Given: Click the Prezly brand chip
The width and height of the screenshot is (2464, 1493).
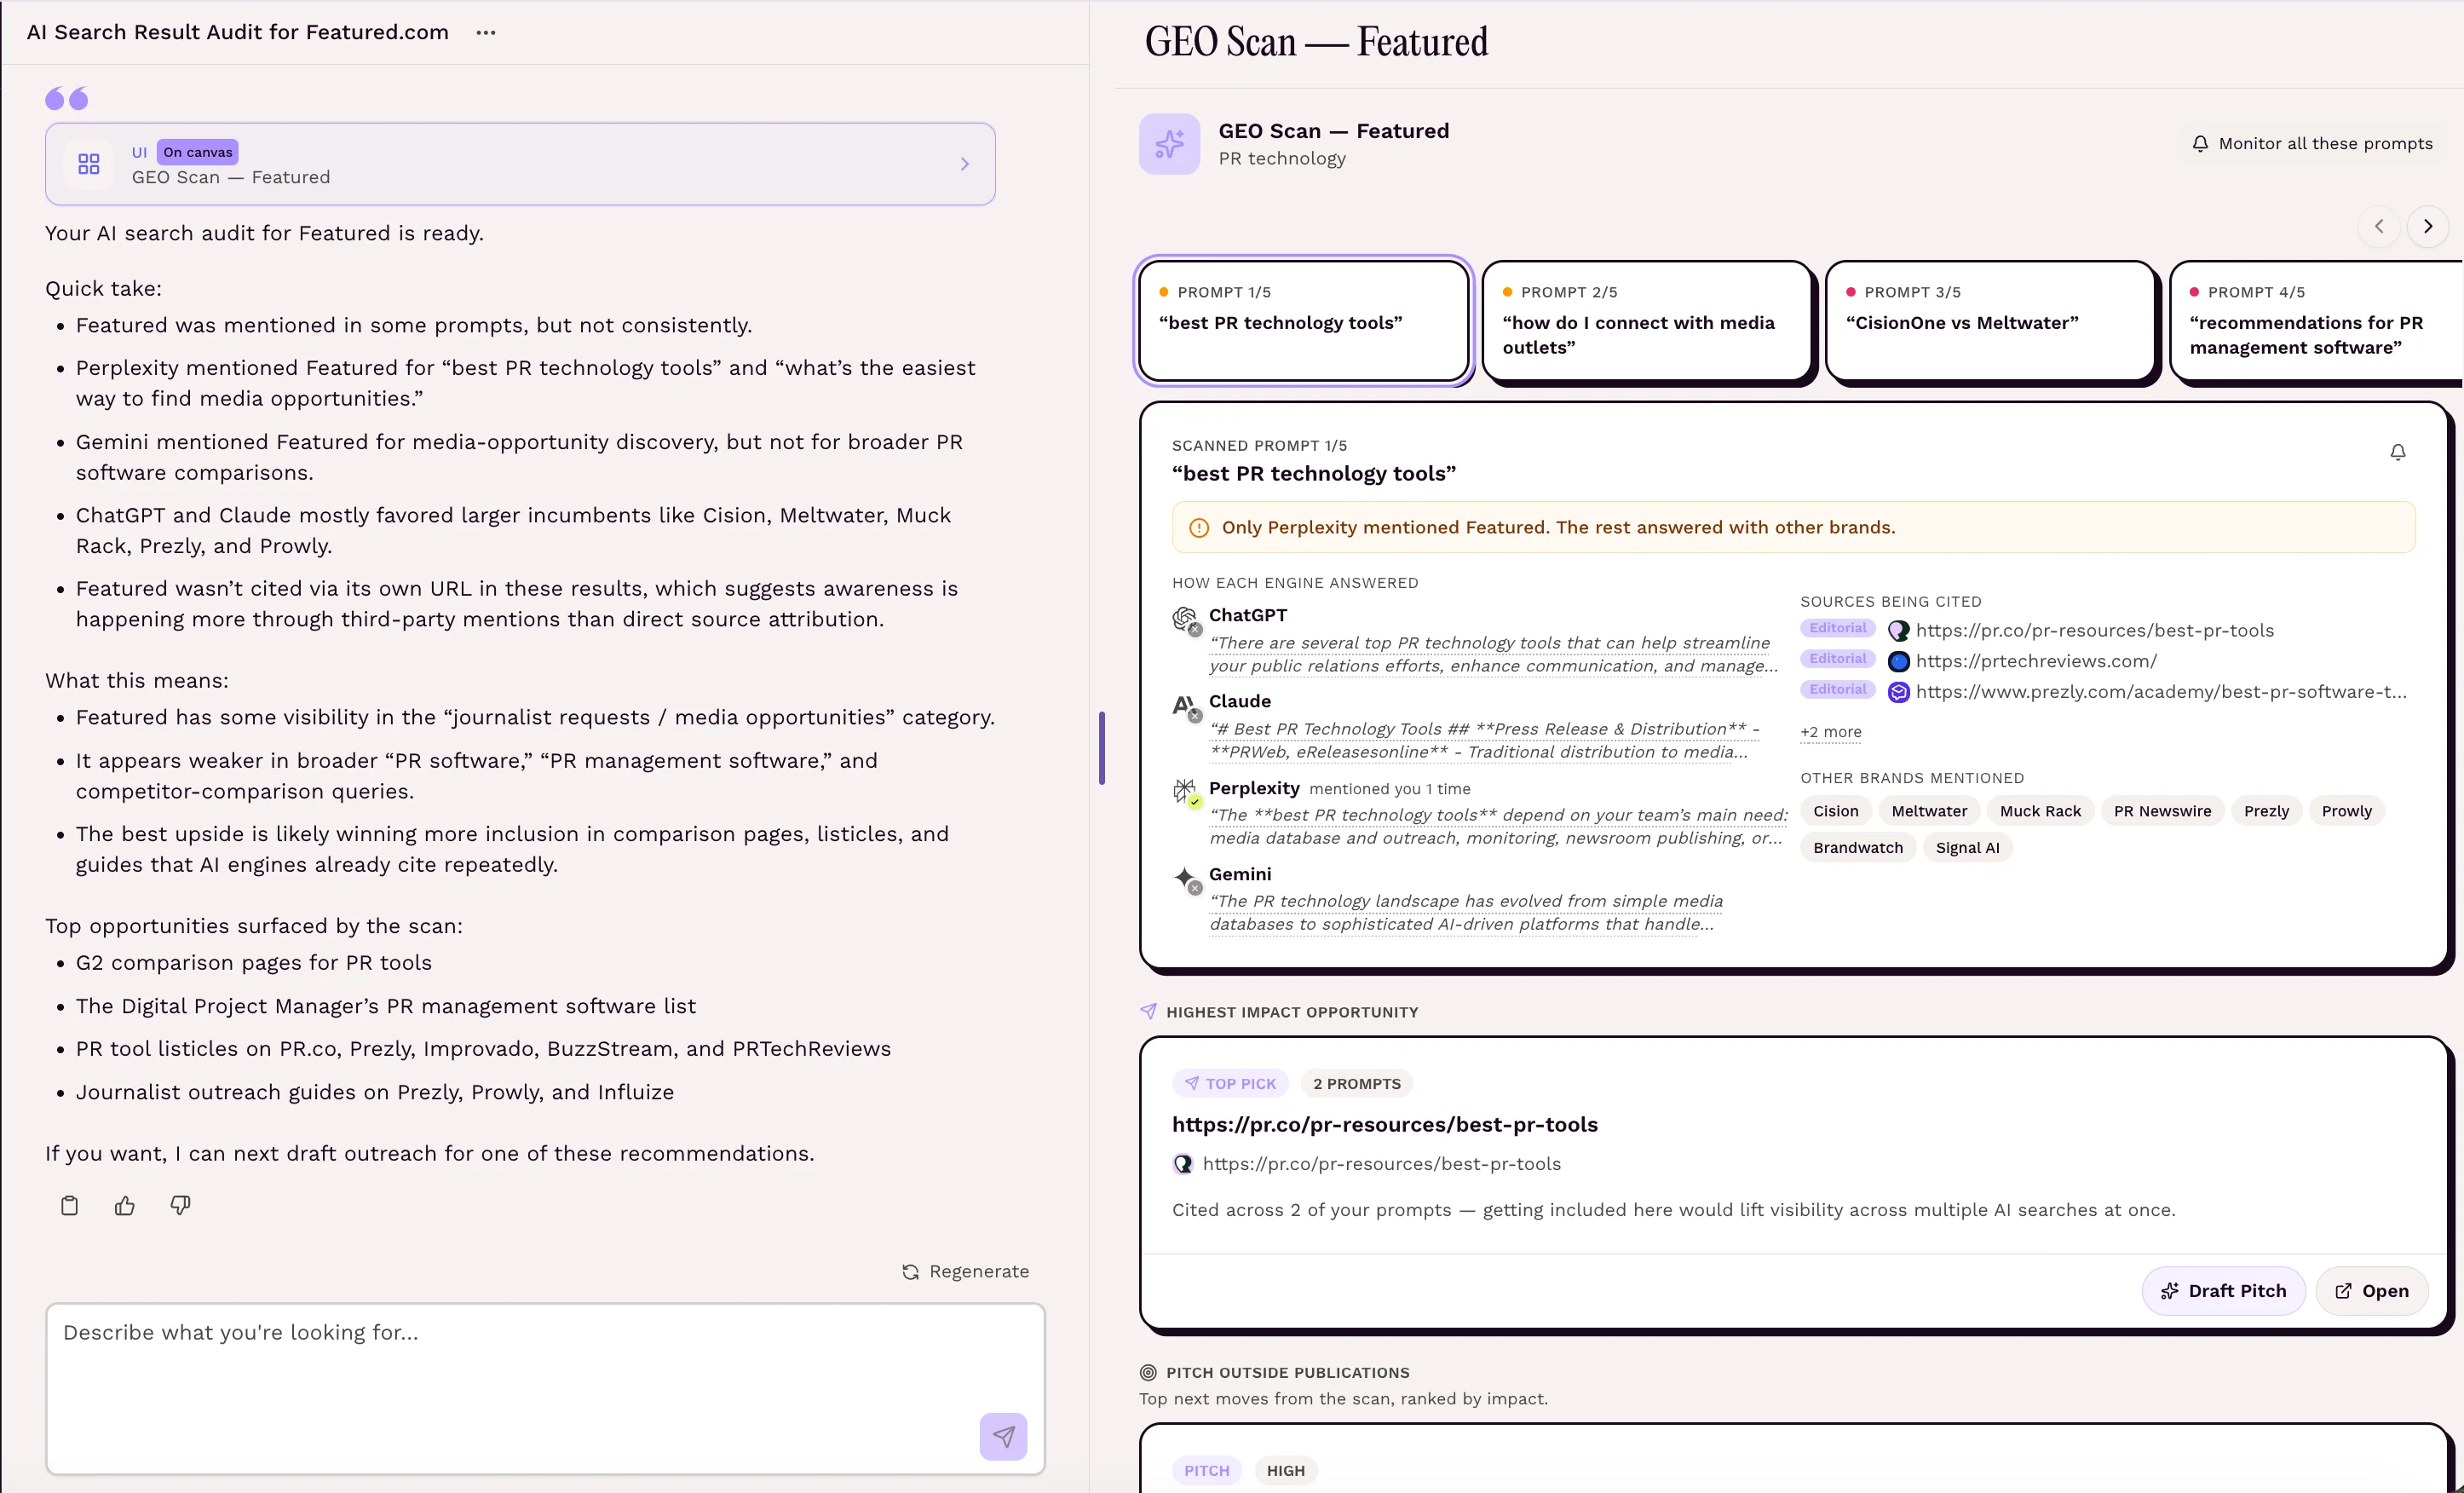Looking at the screenshot, I should 2265,811.
